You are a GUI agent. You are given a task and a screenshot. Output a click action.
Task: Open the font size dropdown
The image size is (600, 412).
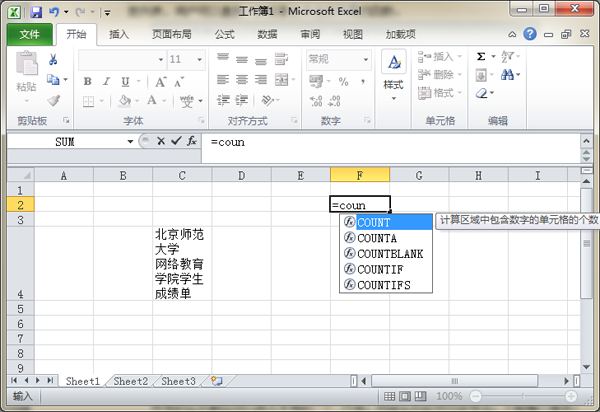point(200,59)
